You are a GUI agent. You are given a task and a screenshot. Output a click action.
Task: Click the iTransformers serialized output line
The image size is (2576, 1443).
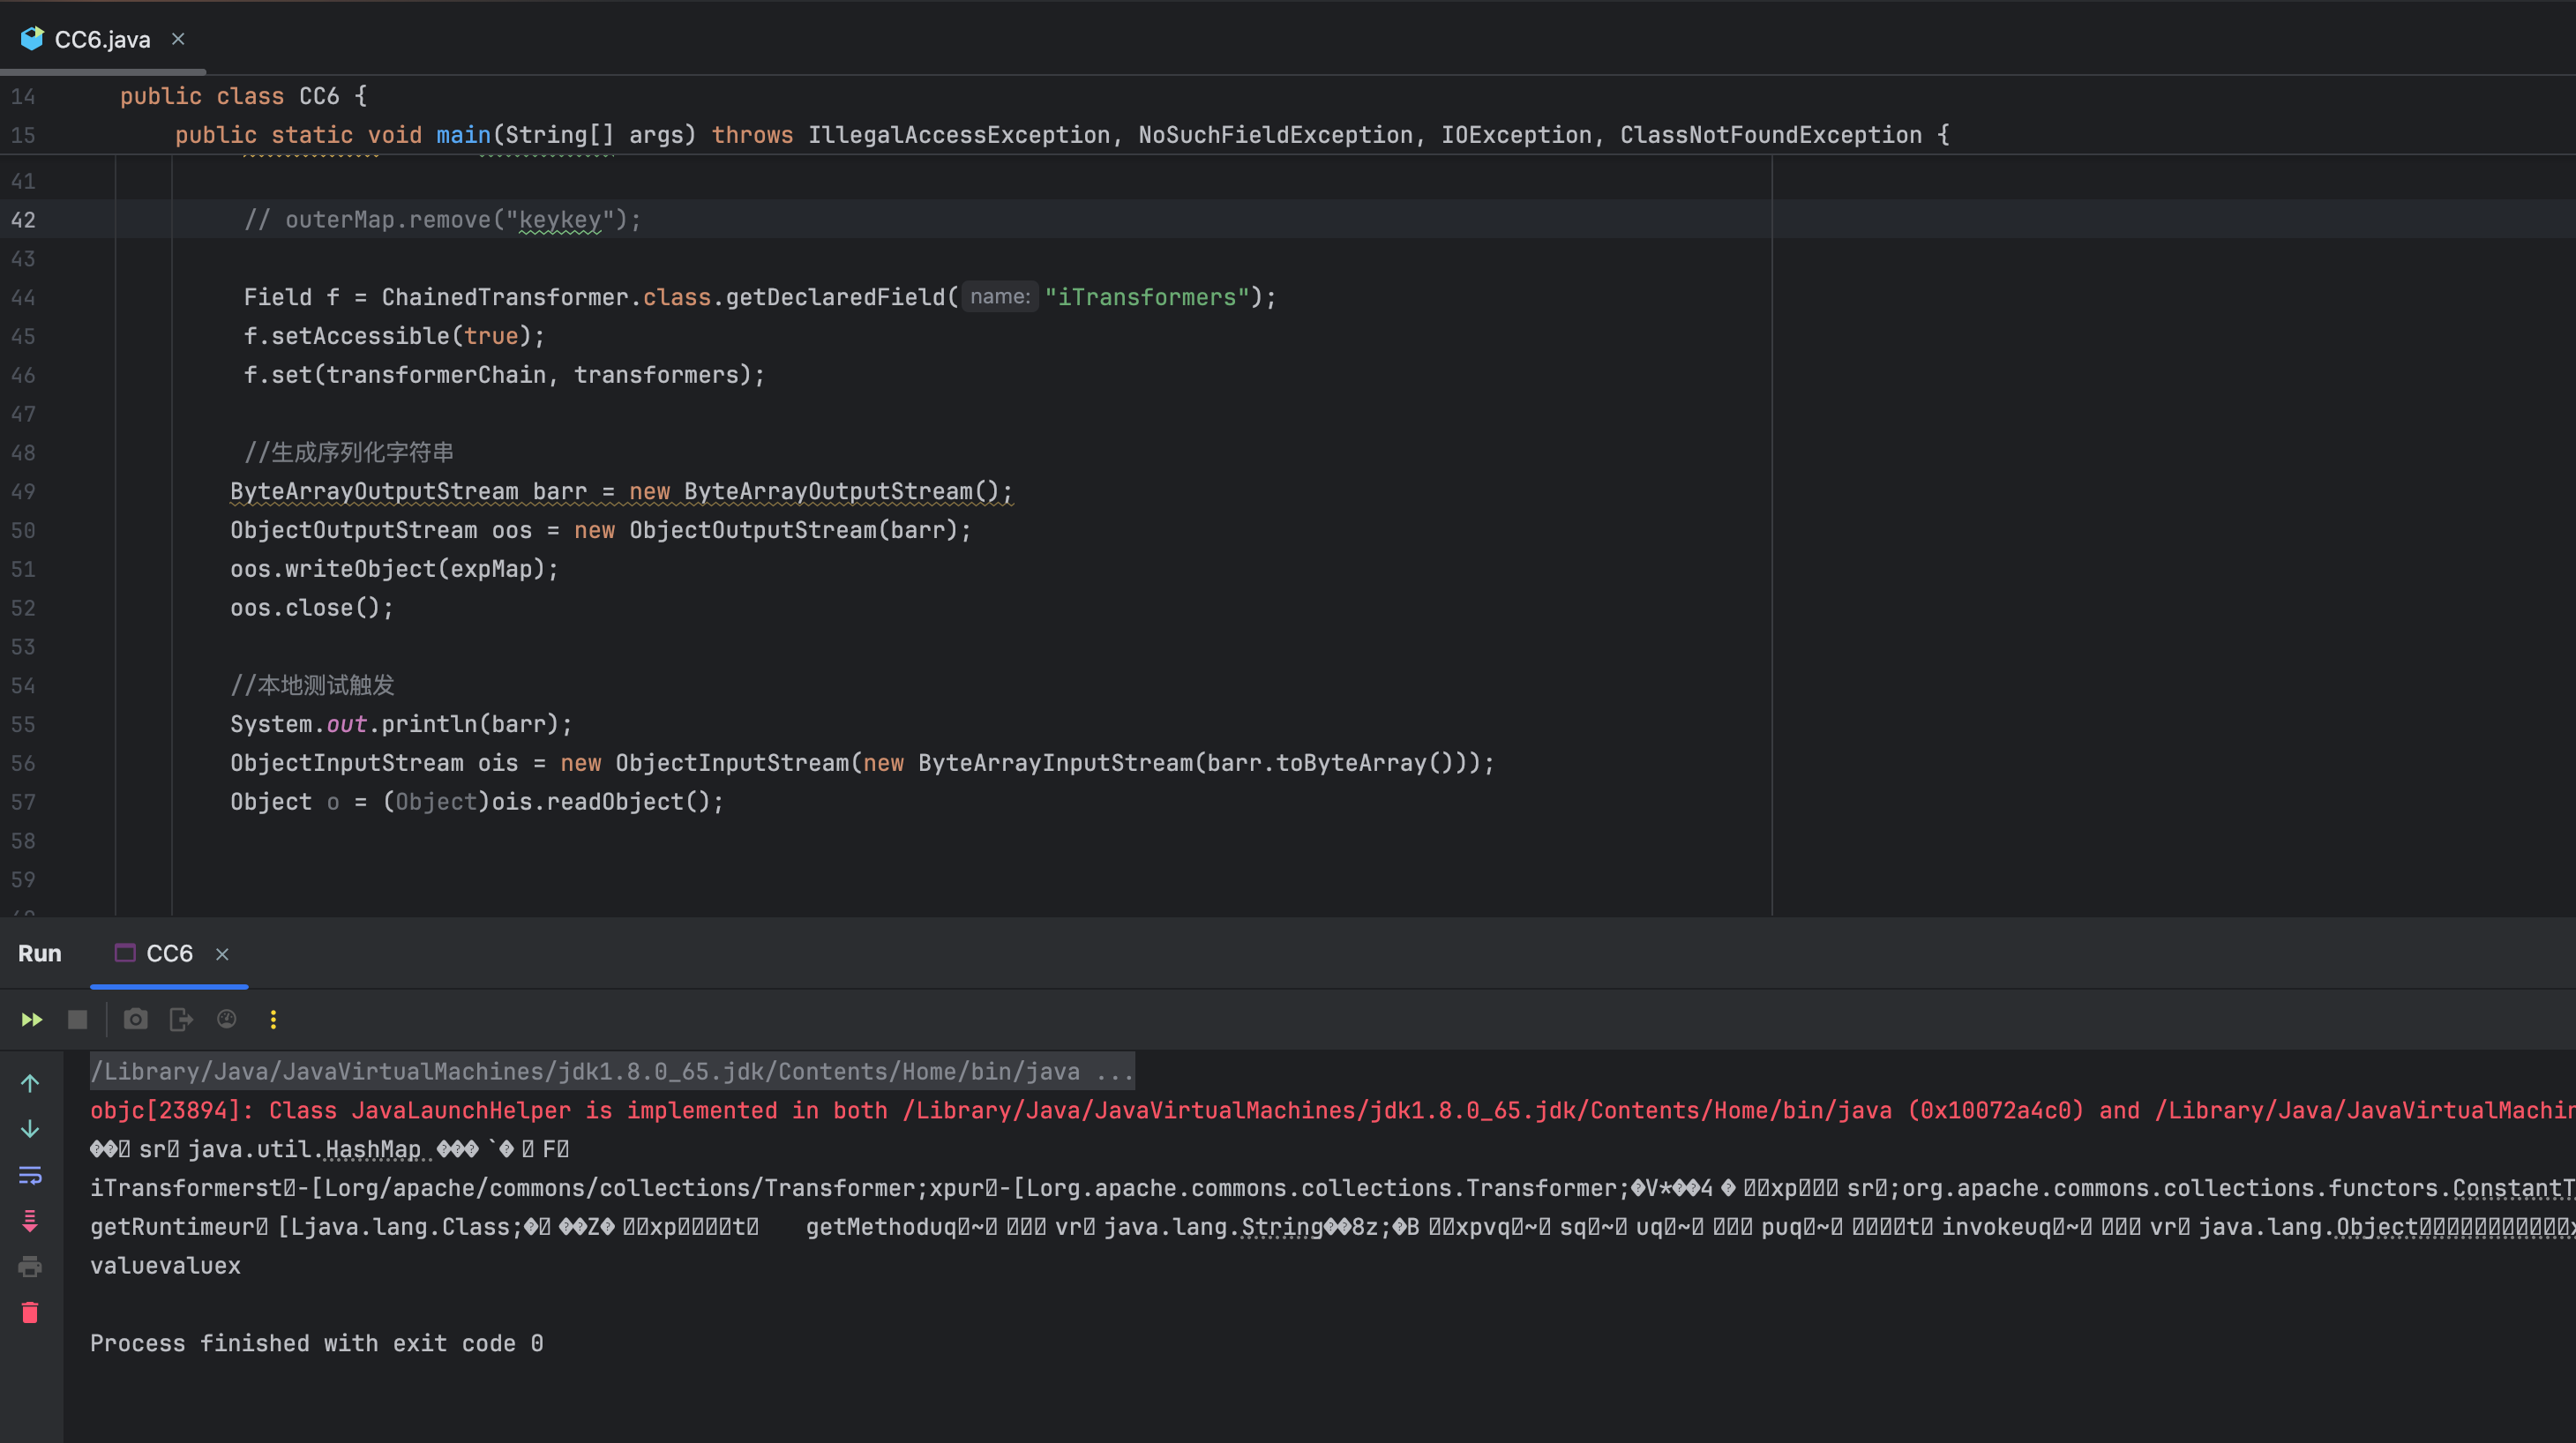tap(1332, 1188)
